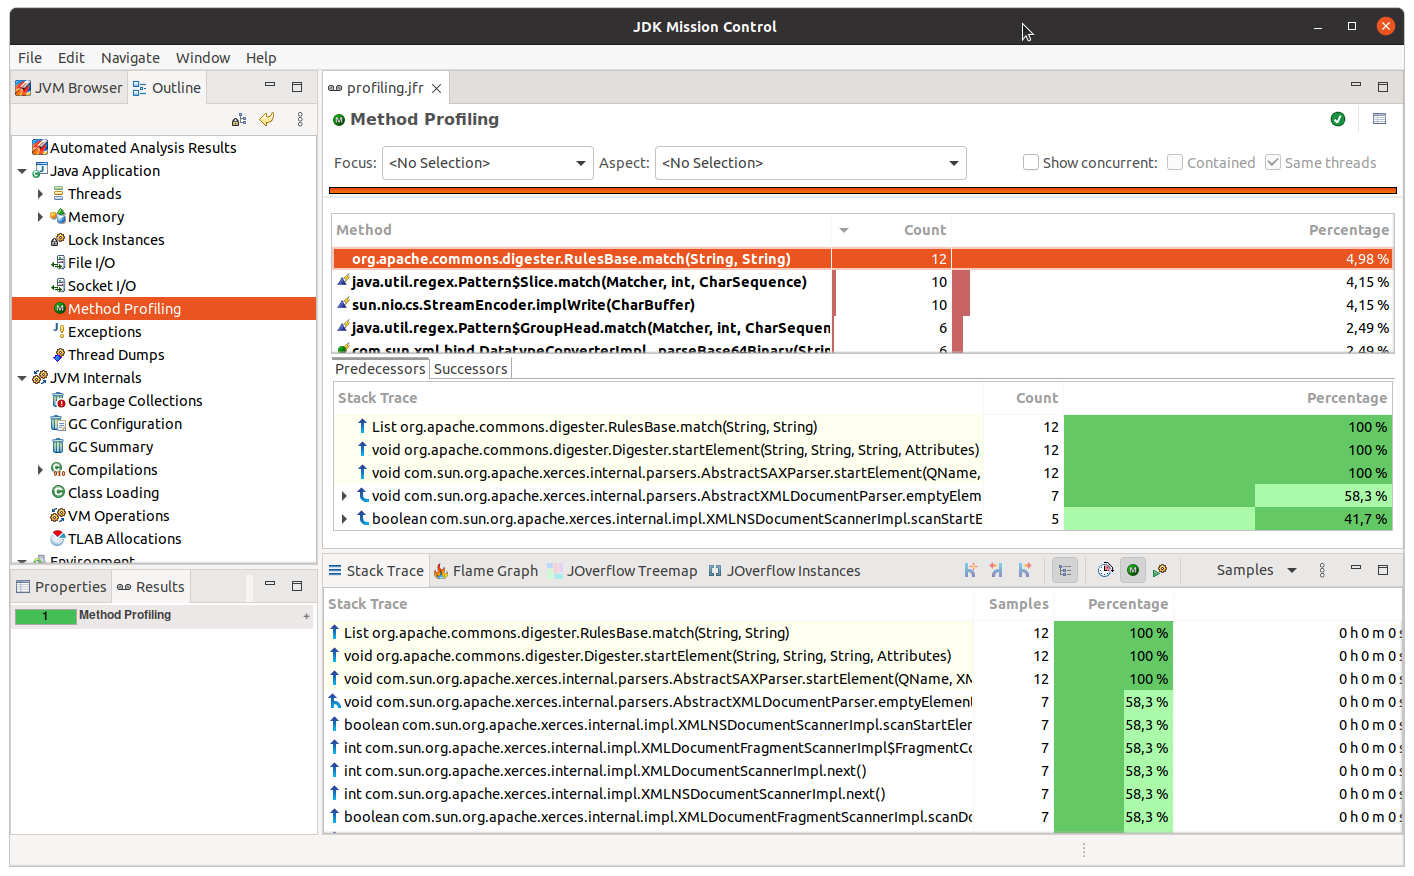Open the Focus selection dropdown
Viewport: 1414px width, 876px height.
(488, 163)
